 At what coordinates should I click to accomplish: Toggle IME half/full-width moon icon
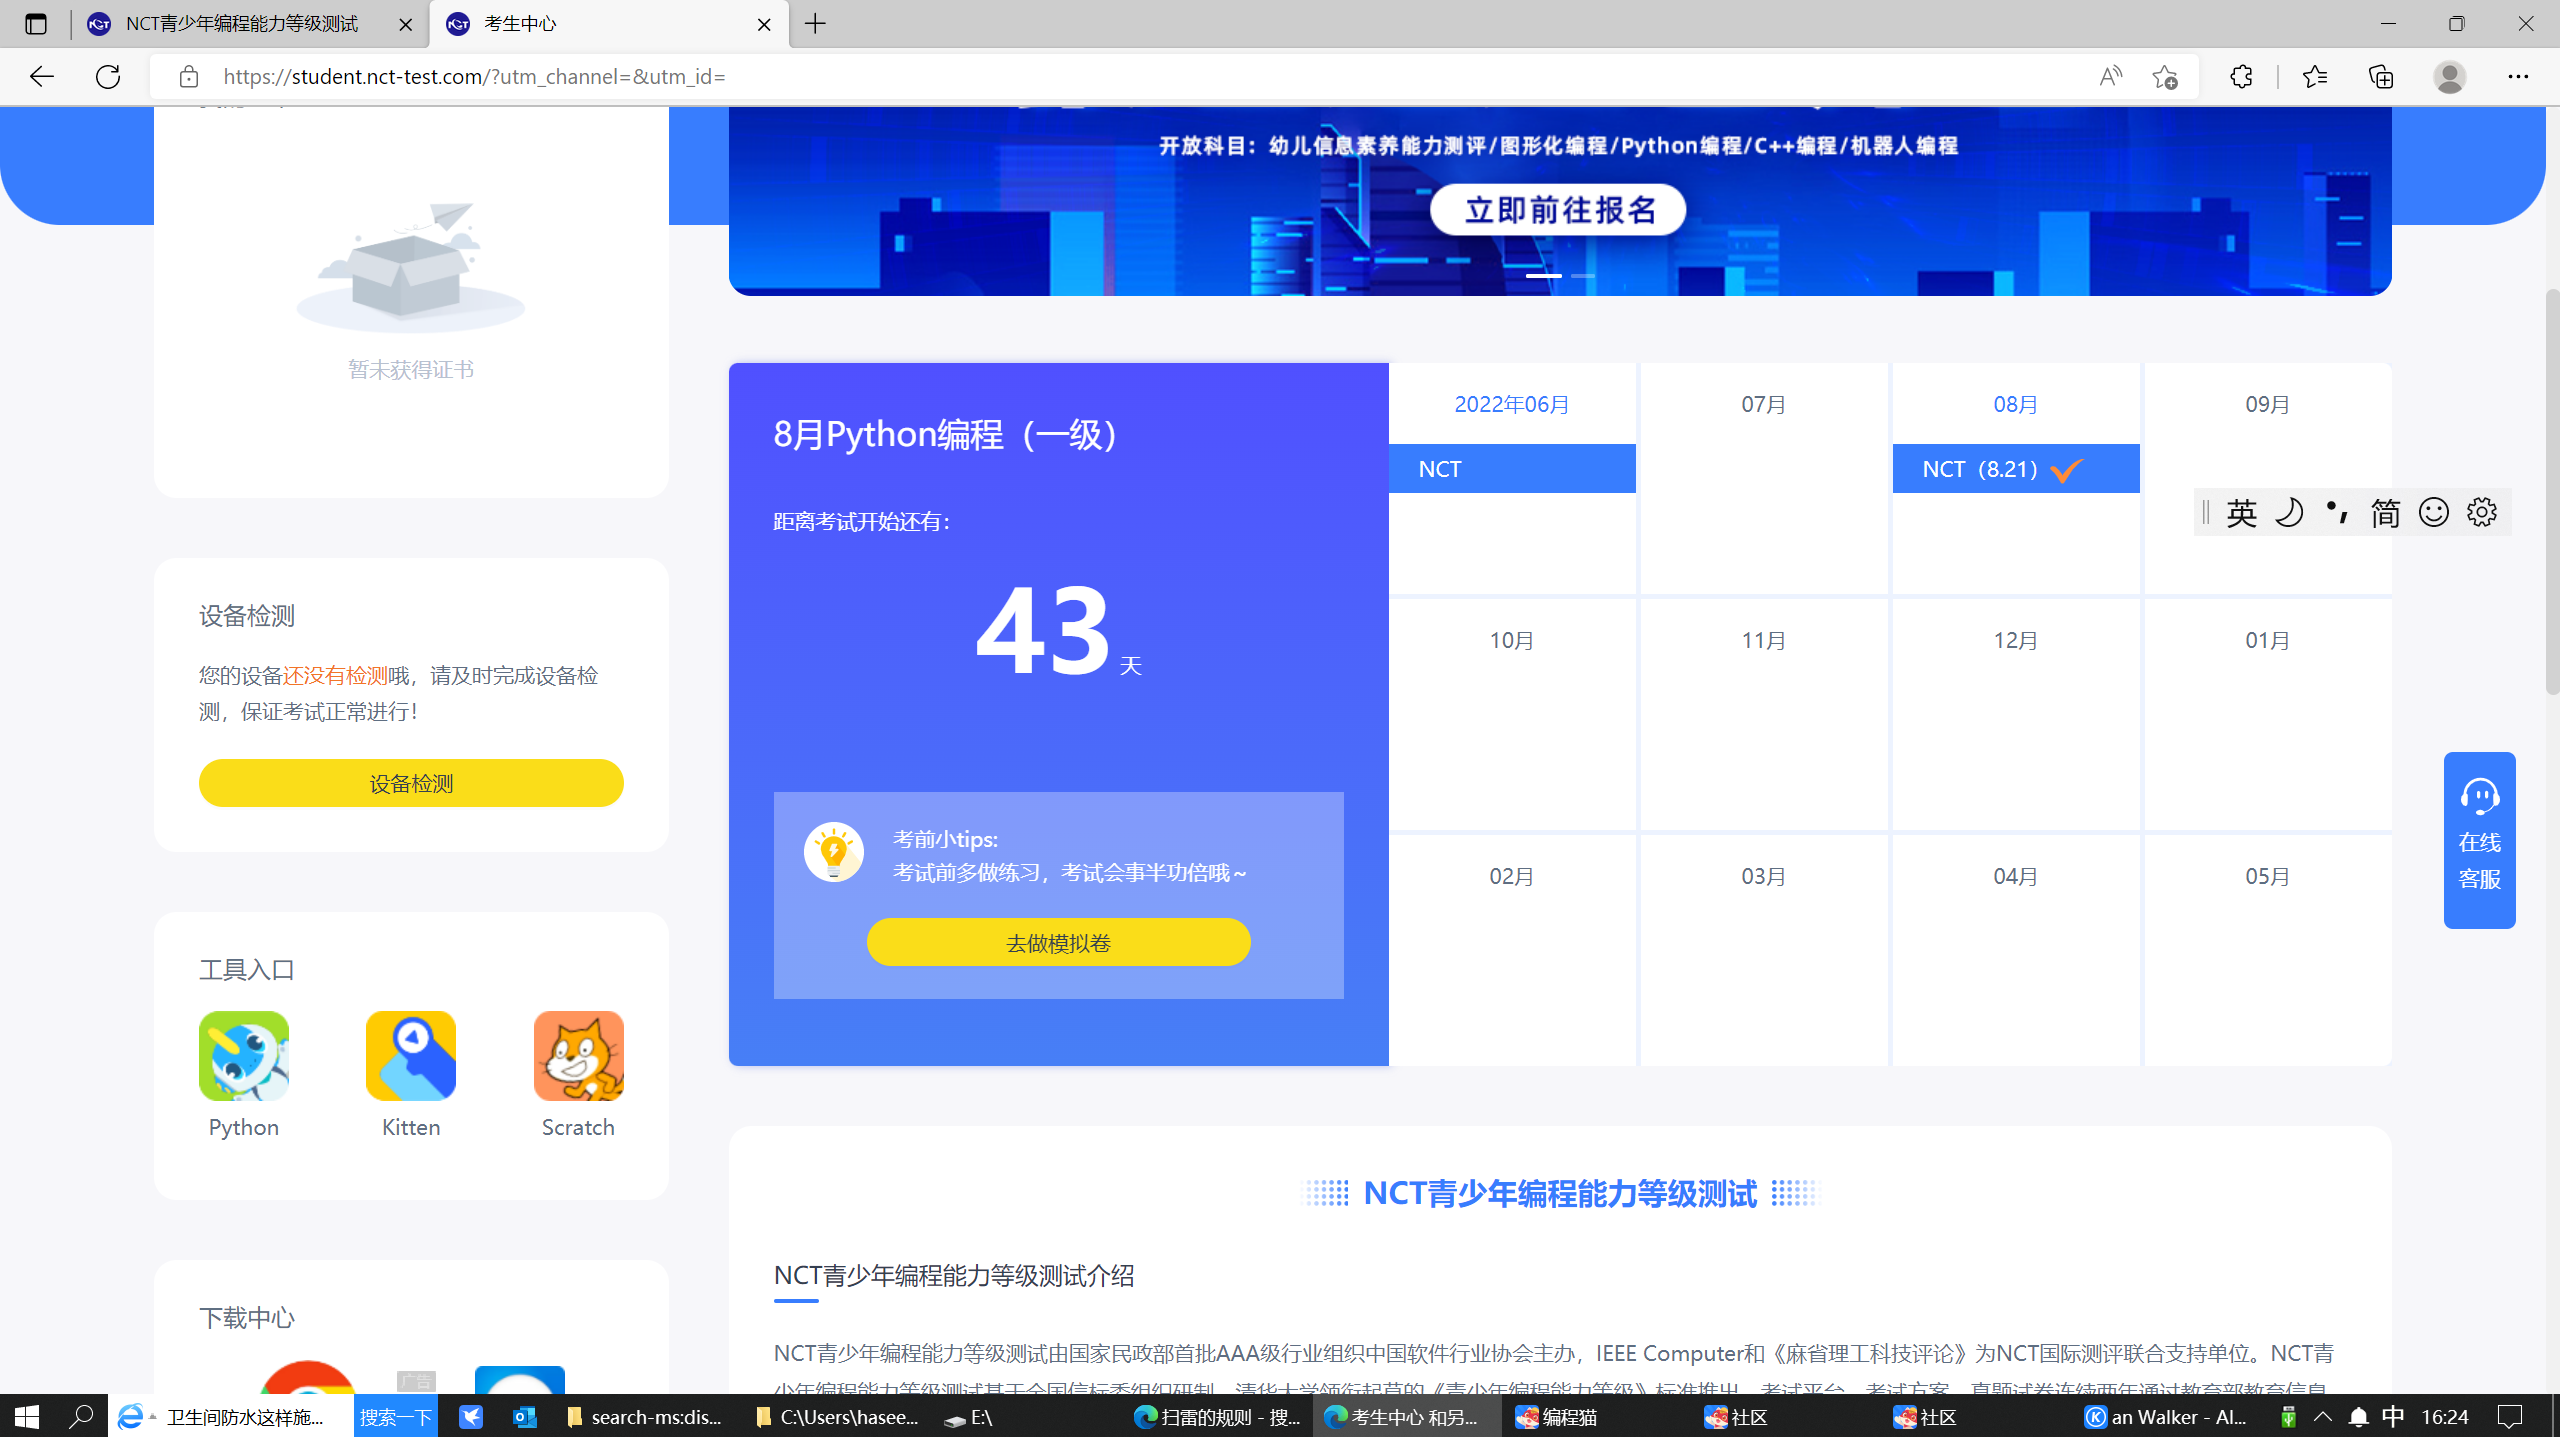point(2289,512)
